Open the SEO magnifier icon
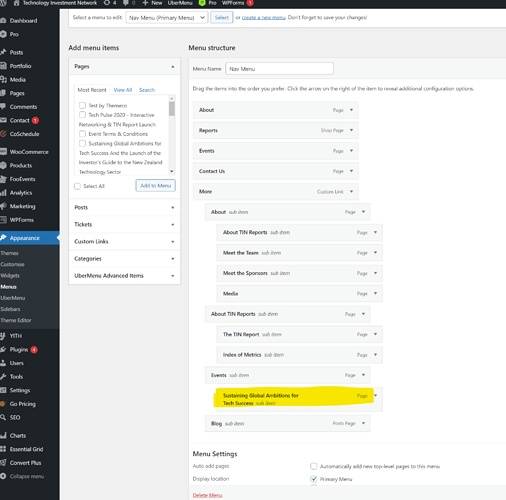 coord(3,417)
